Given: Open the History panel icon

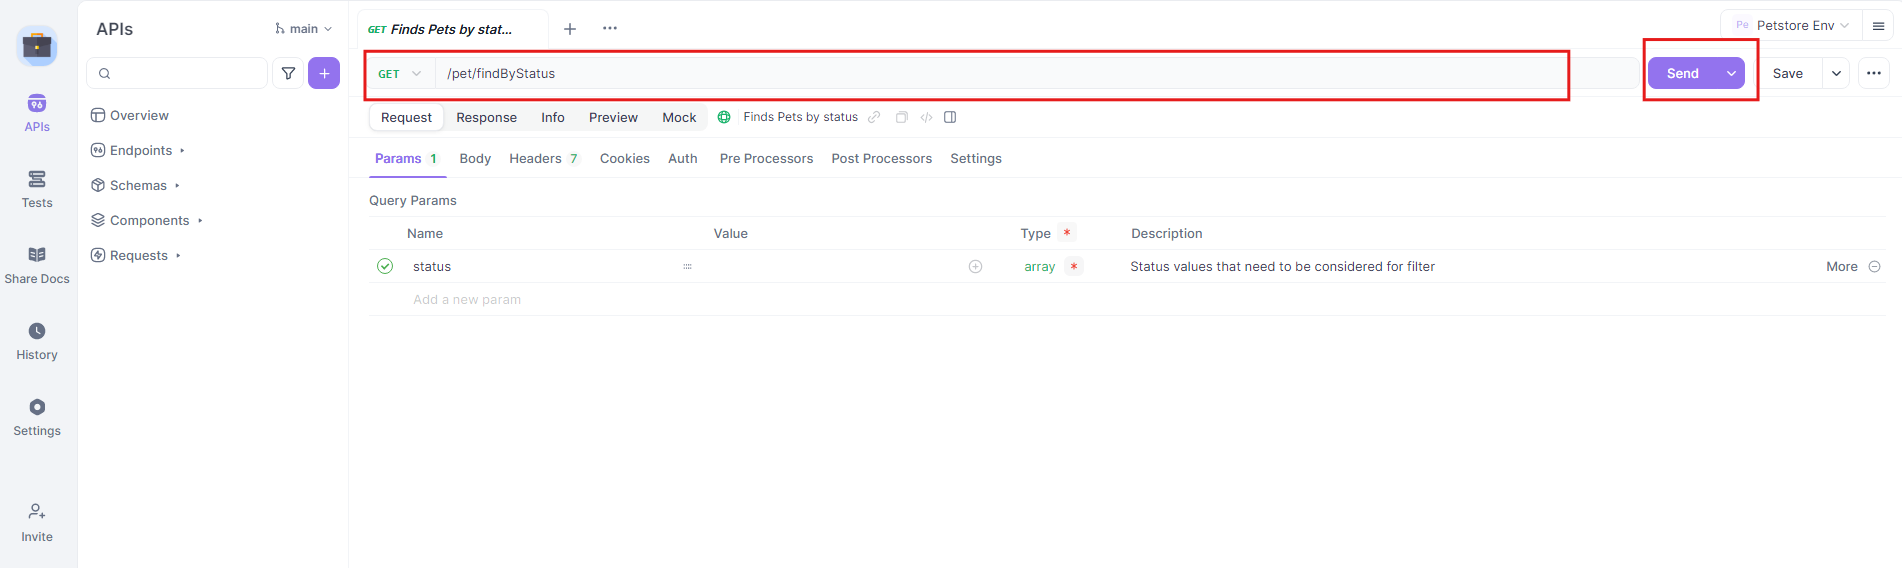Looking at the screenshot, I should point(37,331).
